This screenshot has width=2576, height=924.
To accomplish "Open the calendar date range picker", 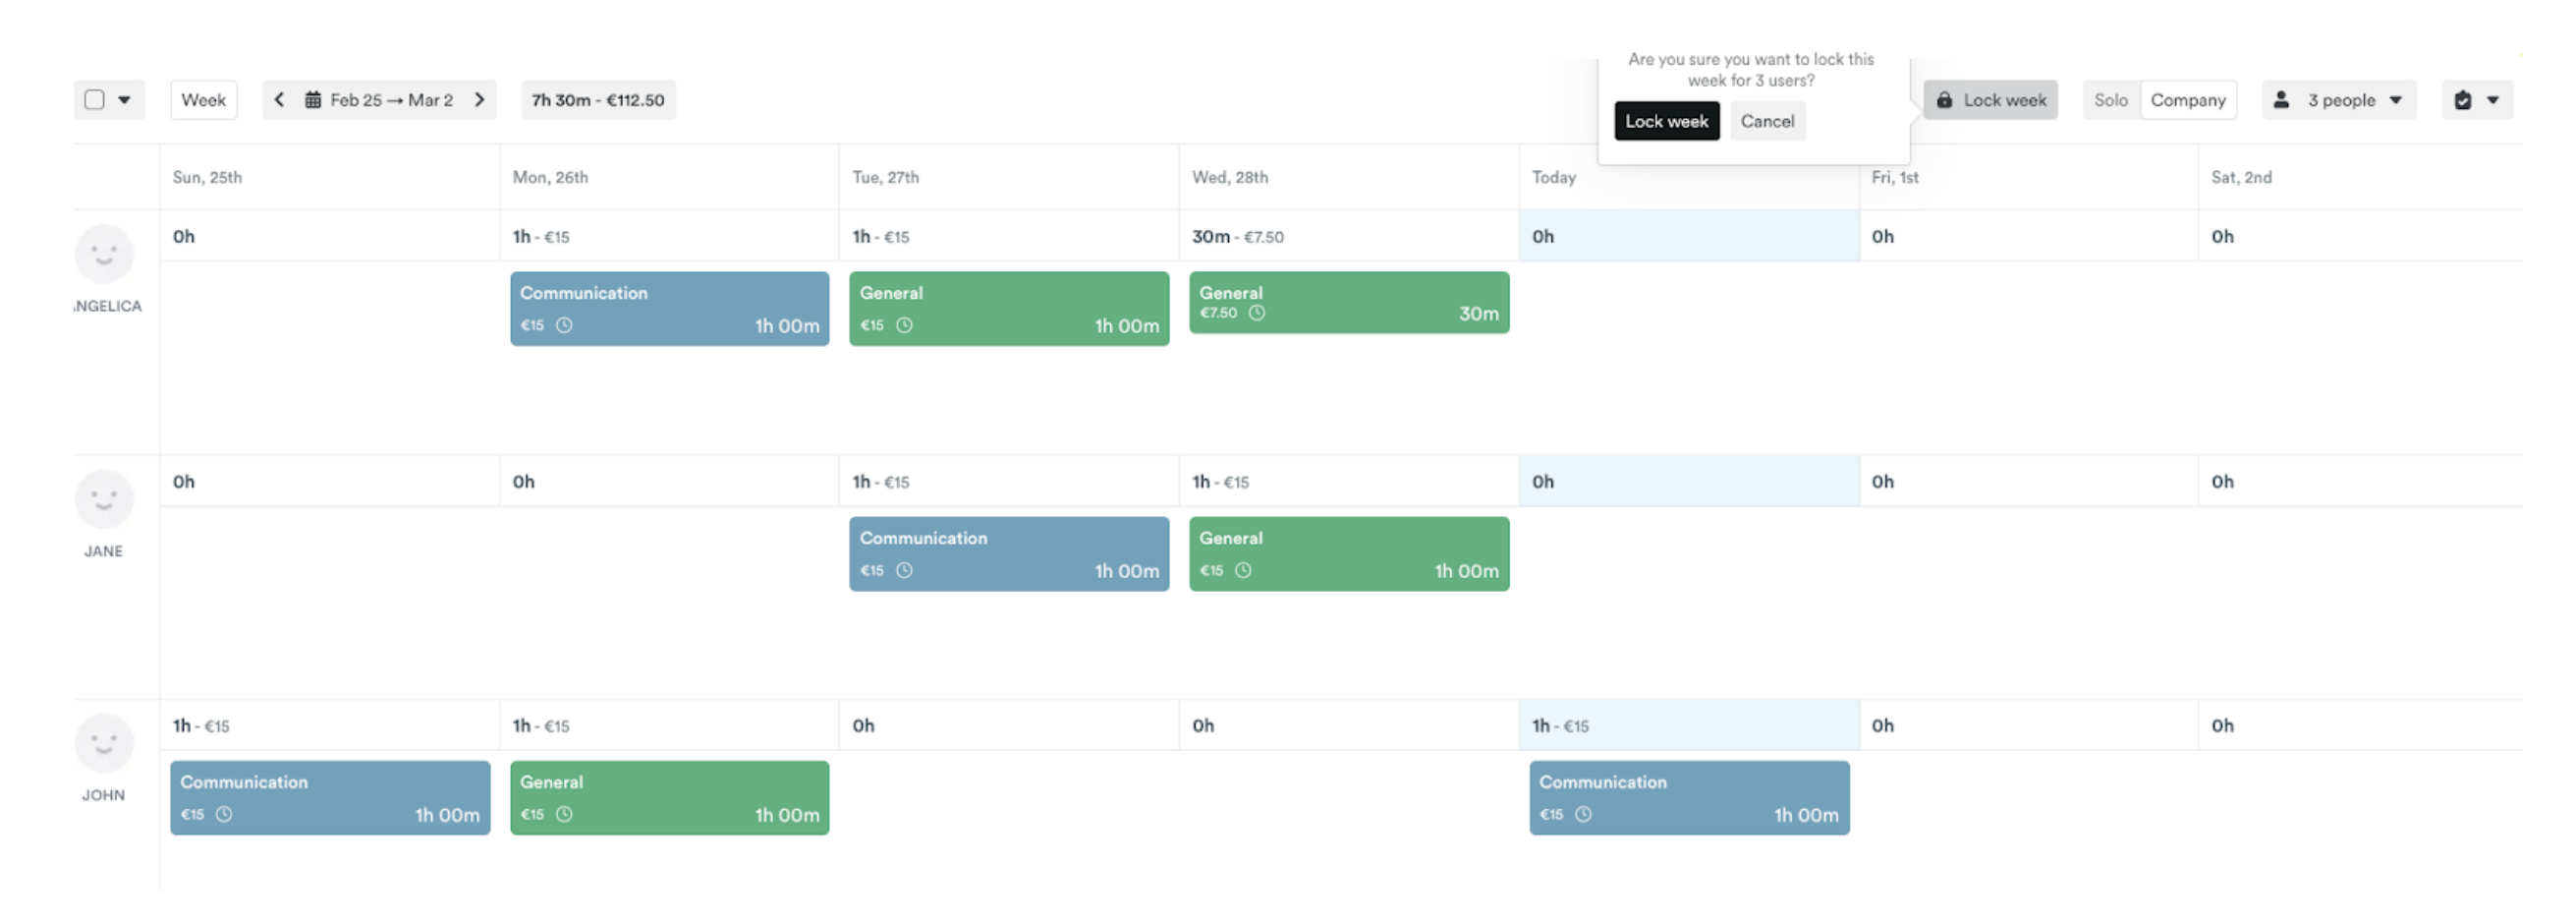I will point(380,100).
